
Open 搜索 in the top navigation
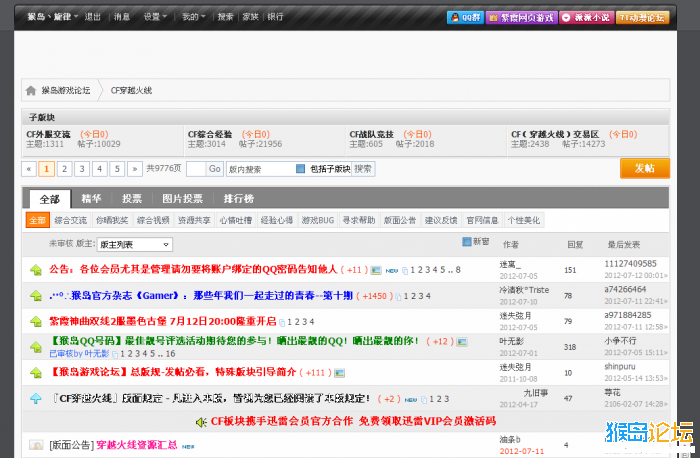[x=225, y=17]
